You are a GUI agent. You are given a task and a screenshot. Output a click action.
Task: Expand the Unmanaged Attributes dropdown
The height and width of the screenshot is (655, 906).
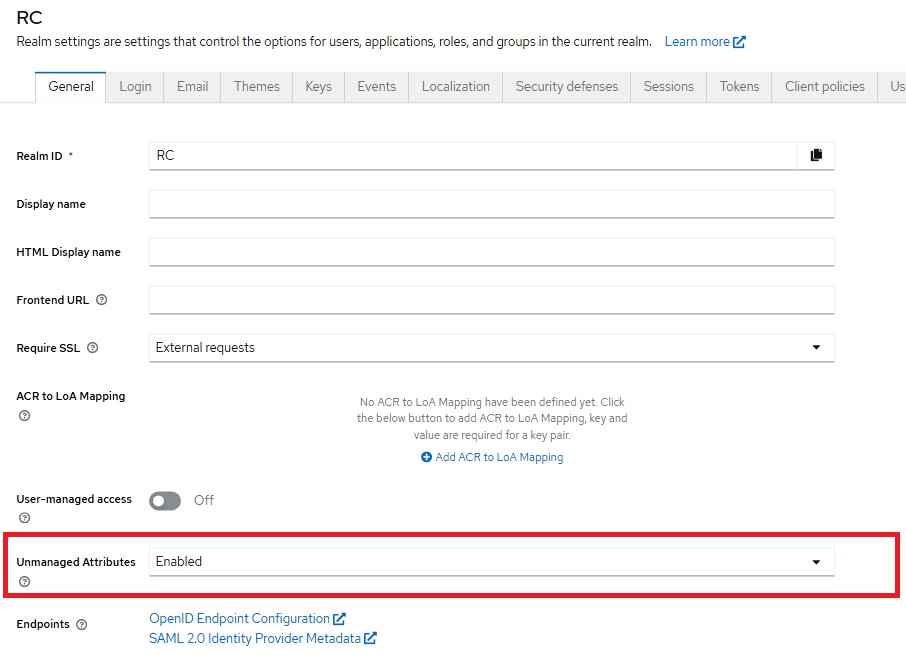[x=491, y=562]
